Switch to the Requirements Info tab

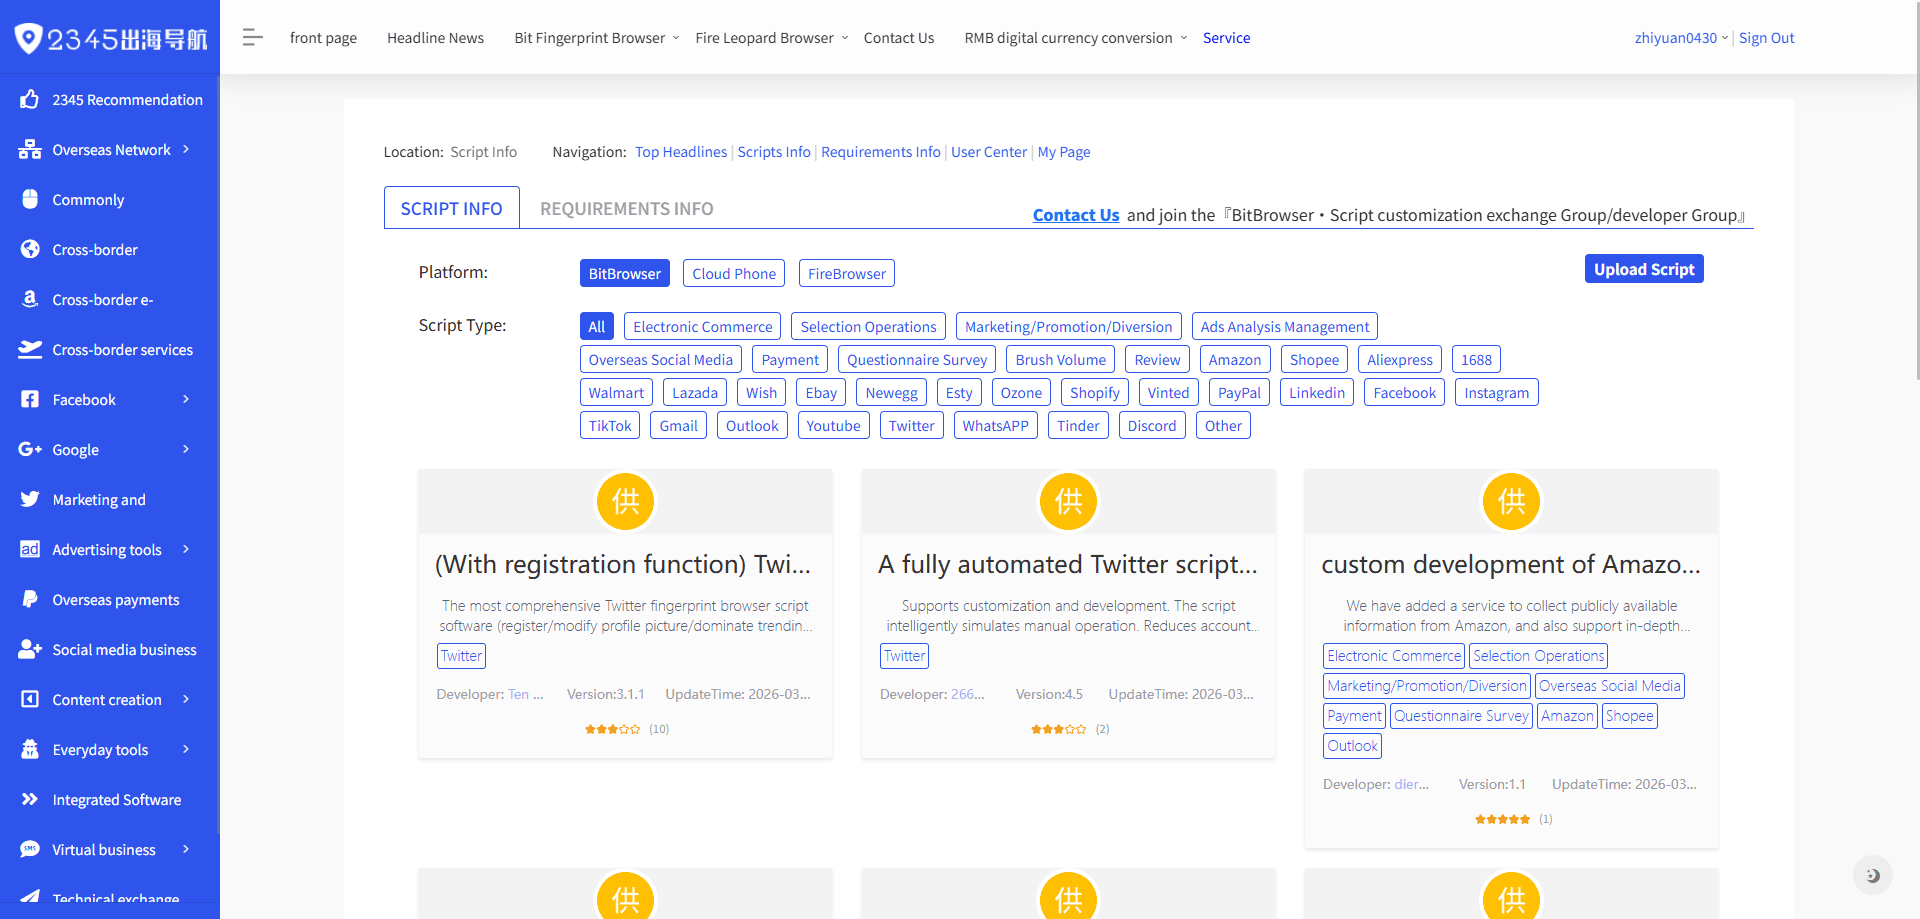(x=626, y=209)
